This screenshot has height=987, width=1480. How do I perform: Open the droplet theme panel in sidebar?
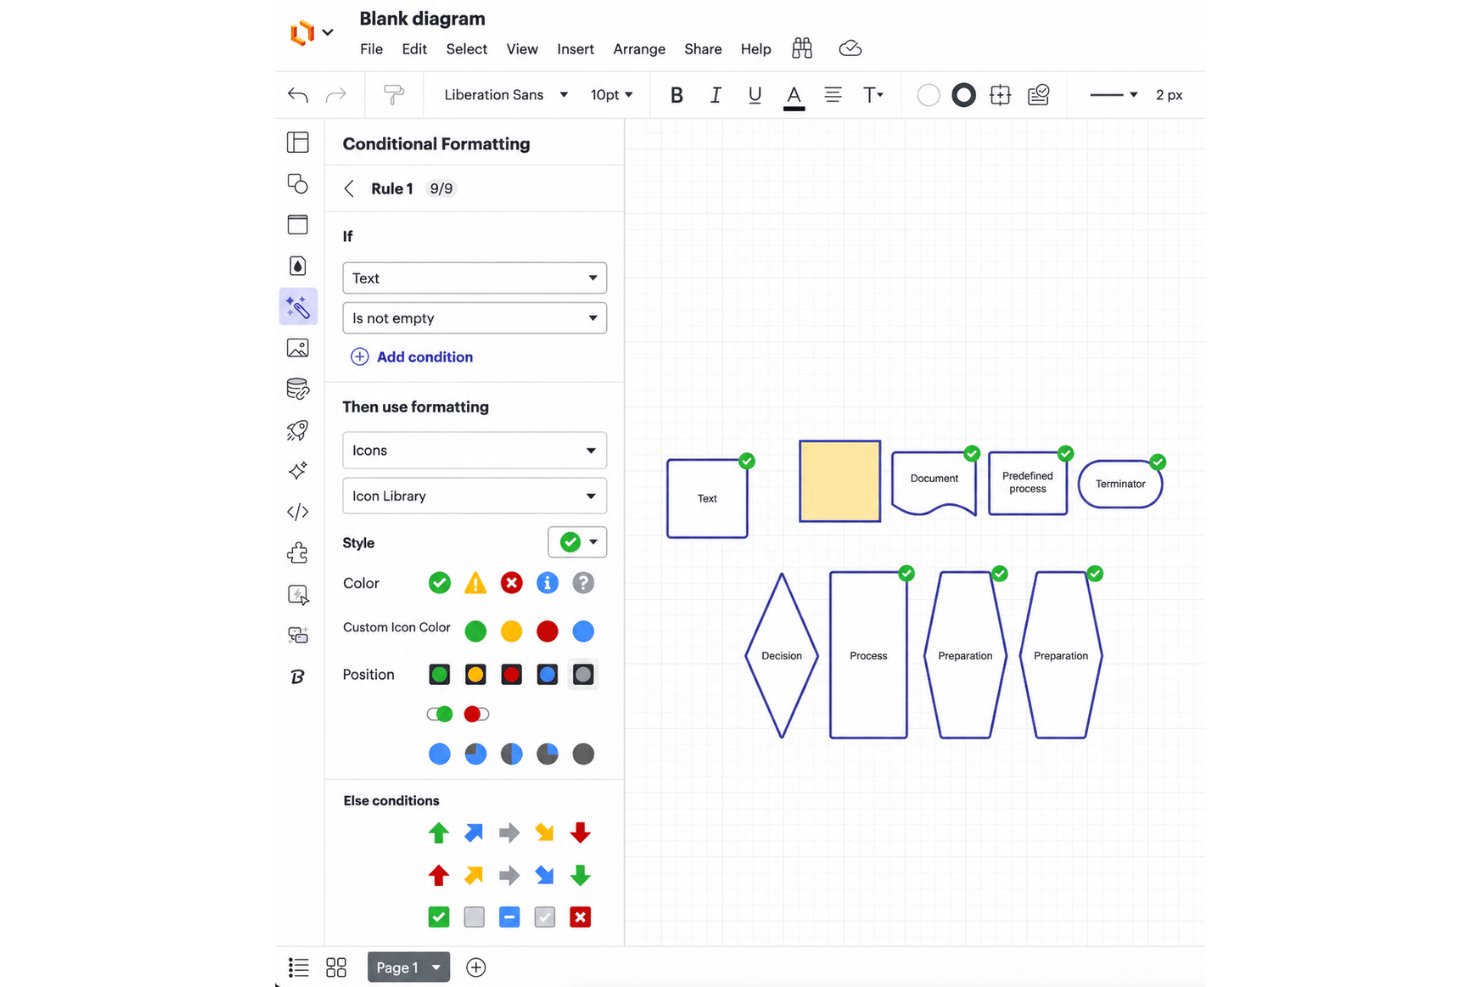[x=298, y=266]
